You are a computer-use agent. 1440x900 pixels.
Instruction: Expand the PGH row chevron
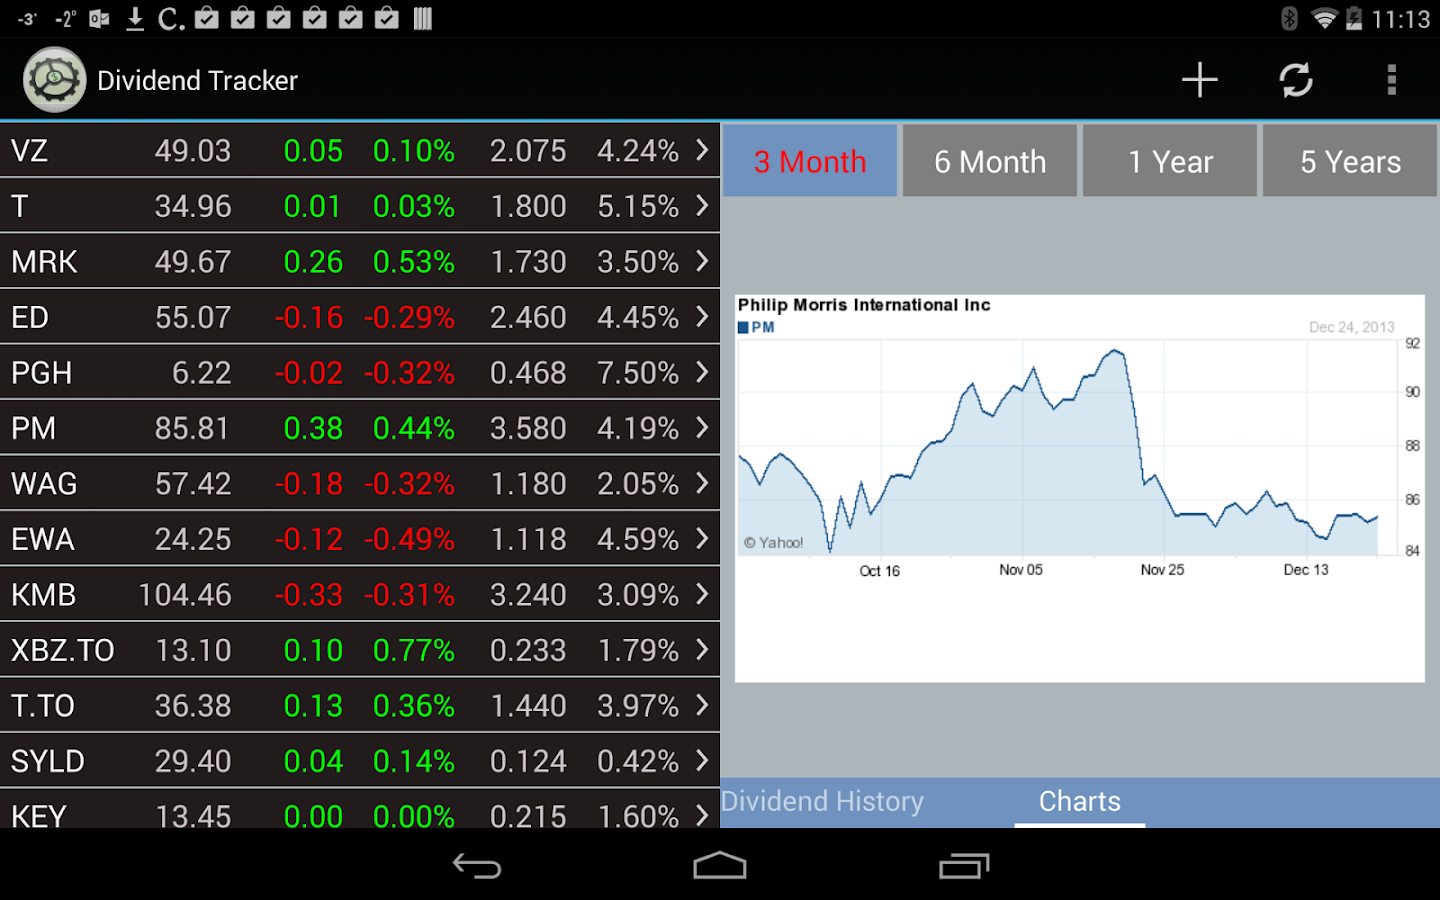702,372
